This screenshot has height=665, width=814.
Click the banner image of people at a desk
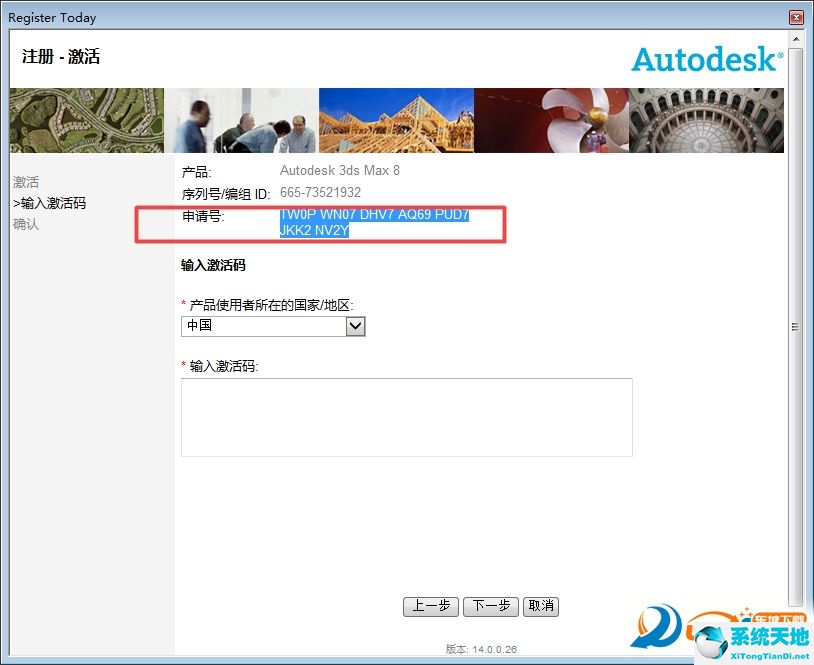241,120
